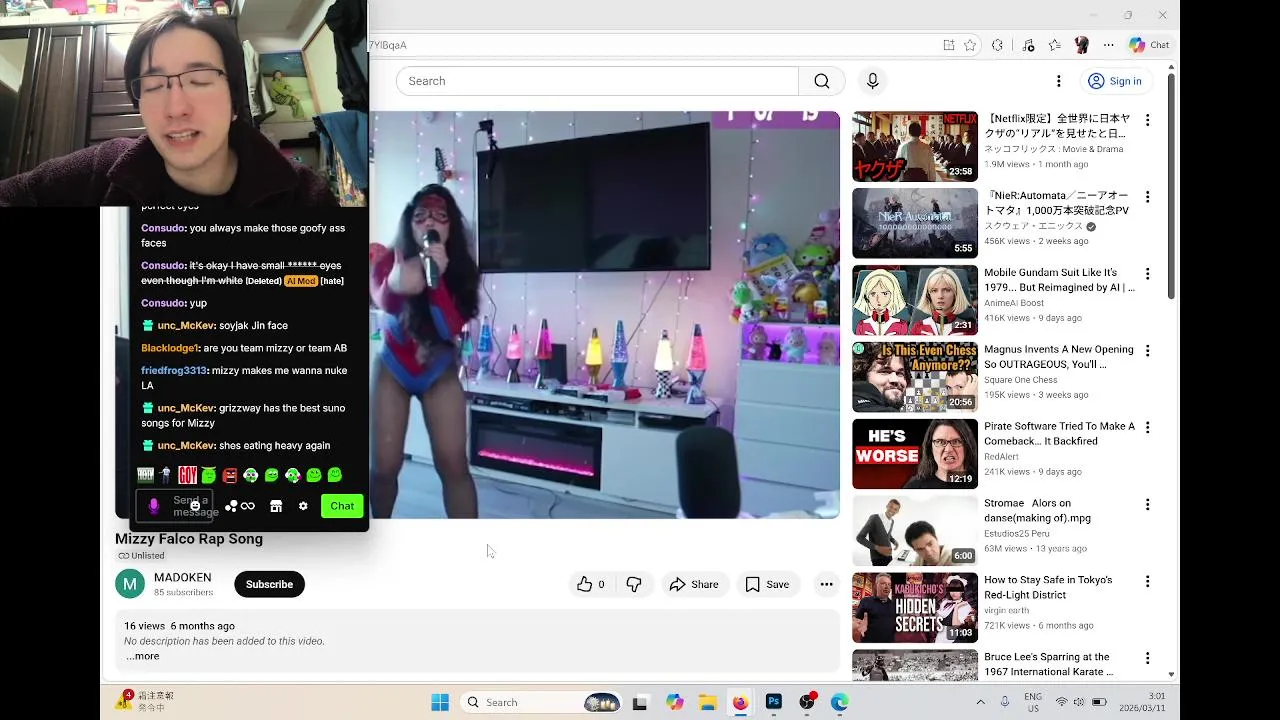
Task: Open Tokyo Red-Light District video title
Action: pos(1048,588)
